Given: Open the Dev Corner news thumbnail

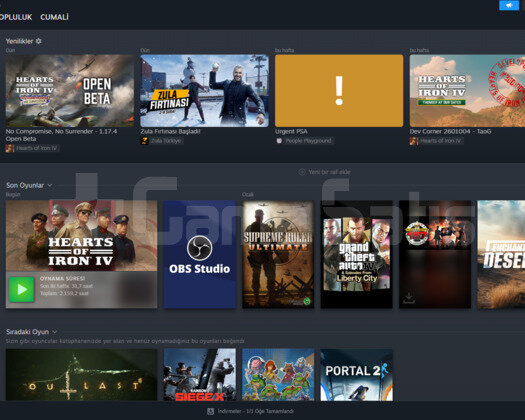Looking at the screenshot, I should point(467,91).
